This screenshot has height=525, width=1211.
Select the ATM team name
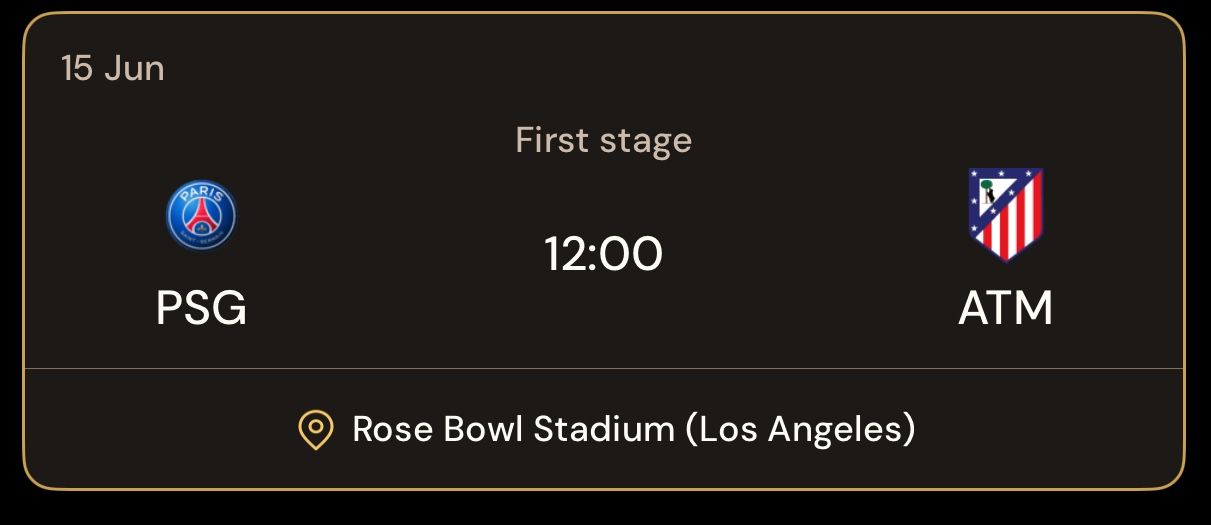(1006, 308)
